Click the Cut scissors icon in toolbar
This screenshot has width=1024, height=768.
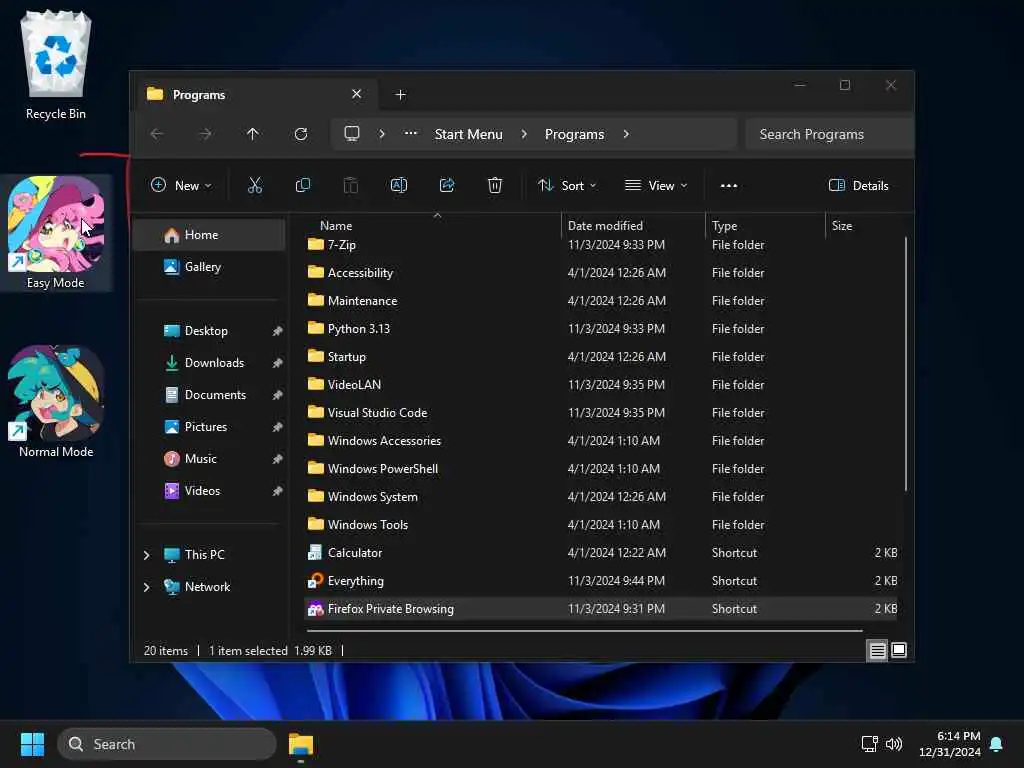(255, 185)
